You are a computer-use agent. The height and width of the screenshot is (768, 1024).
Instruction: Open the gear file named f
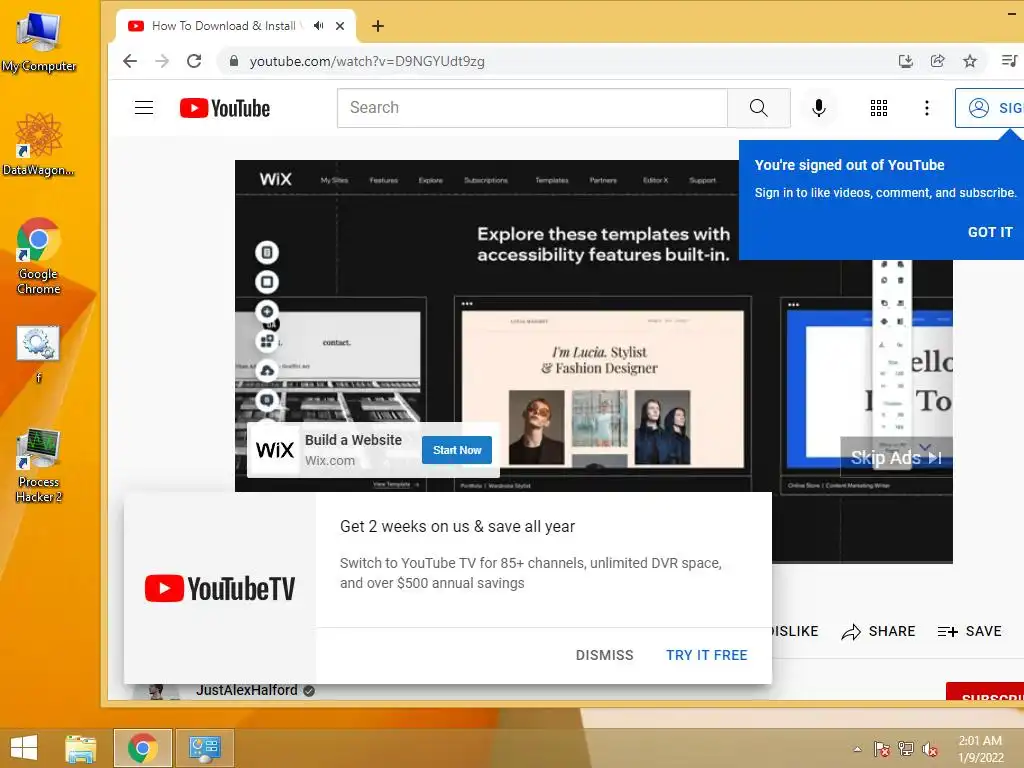[39, 353]
